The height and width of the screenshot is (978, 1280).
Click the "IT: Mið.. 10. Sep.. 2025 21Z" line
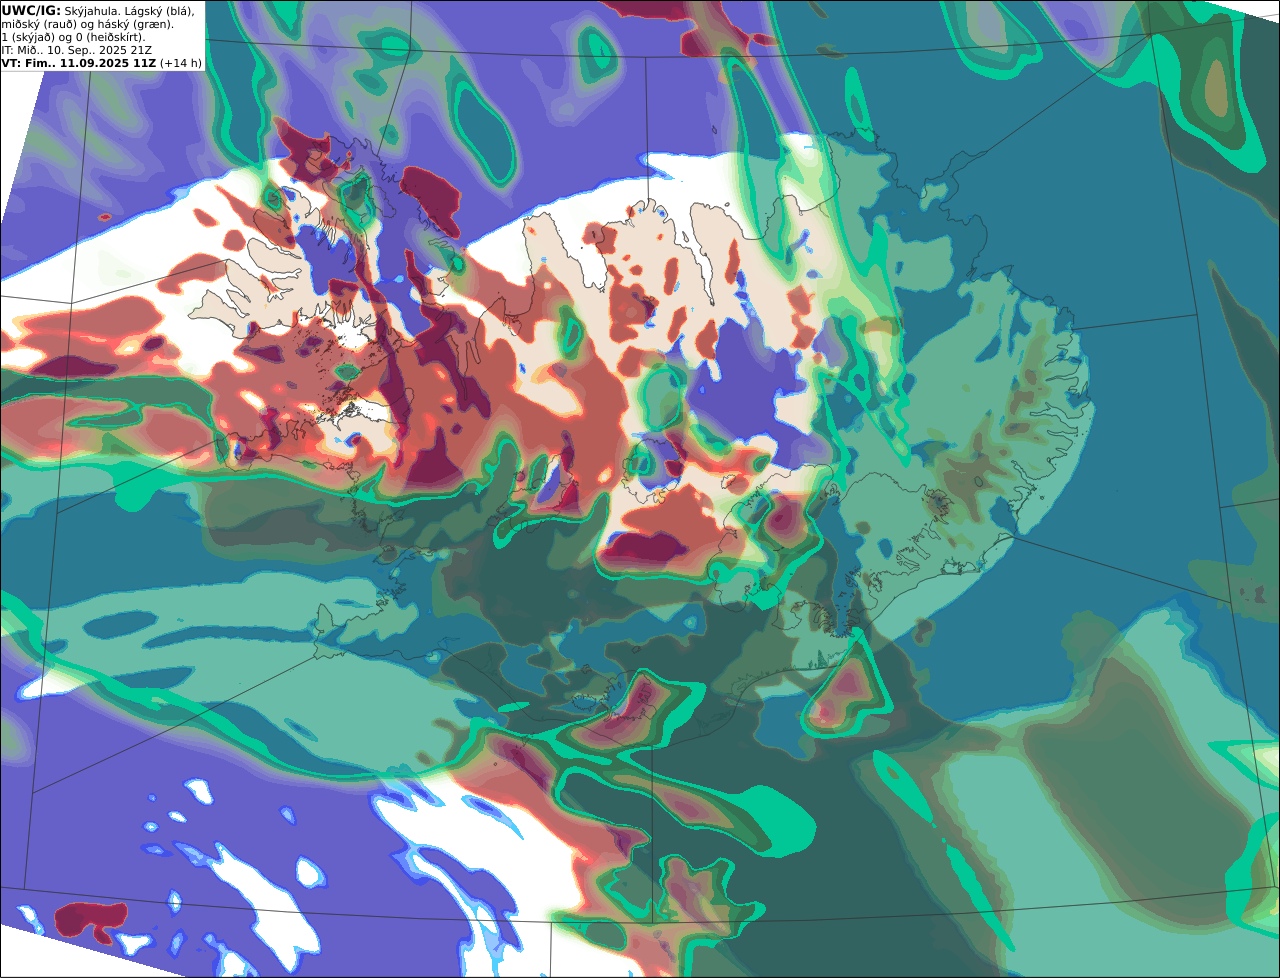click(x=77, y=50)
